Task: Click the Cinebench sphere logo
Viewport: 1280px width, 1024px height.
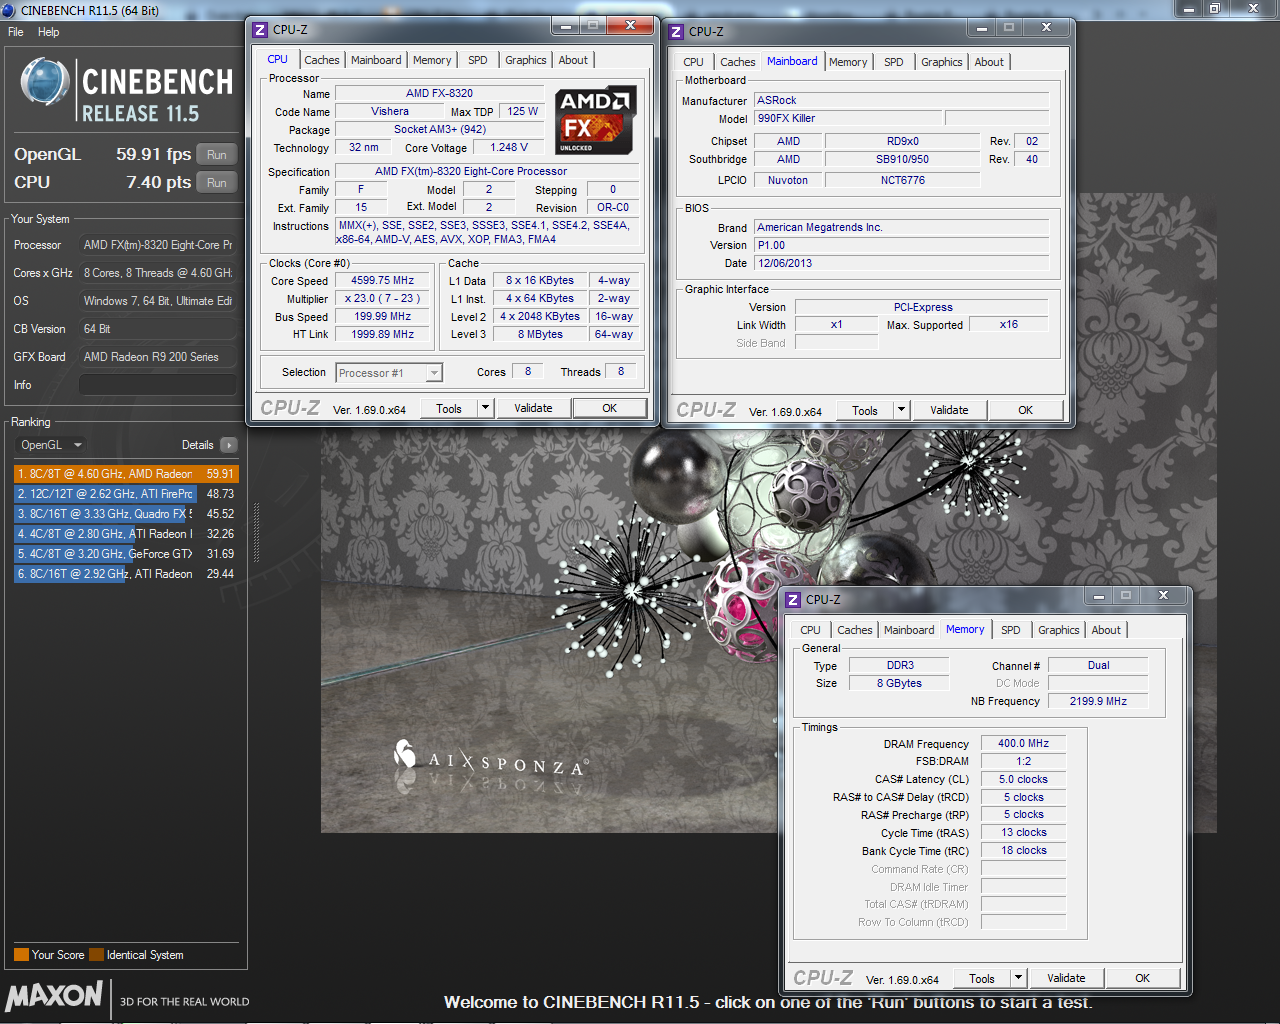Action: (x=45, y=83)
